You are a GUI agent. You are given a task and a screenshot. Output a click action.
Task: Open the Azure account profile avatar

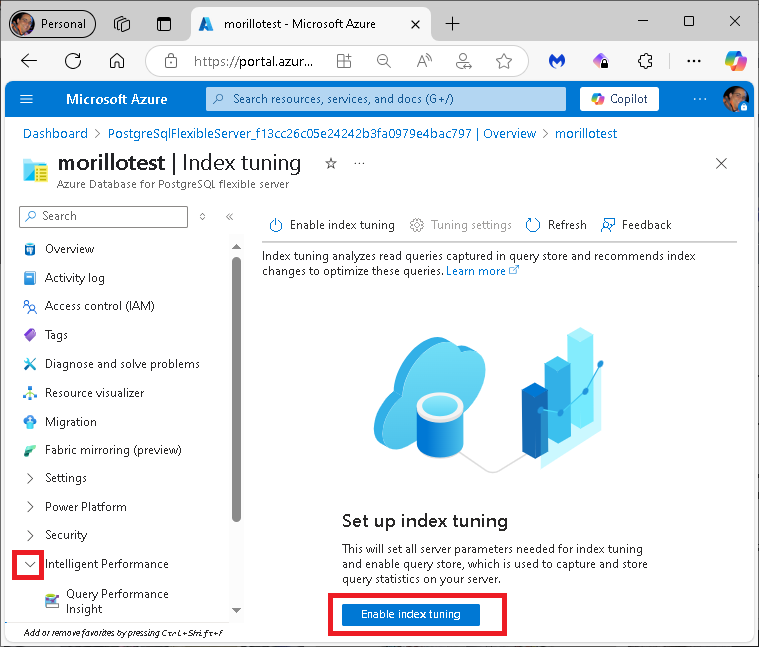(735, 99)
